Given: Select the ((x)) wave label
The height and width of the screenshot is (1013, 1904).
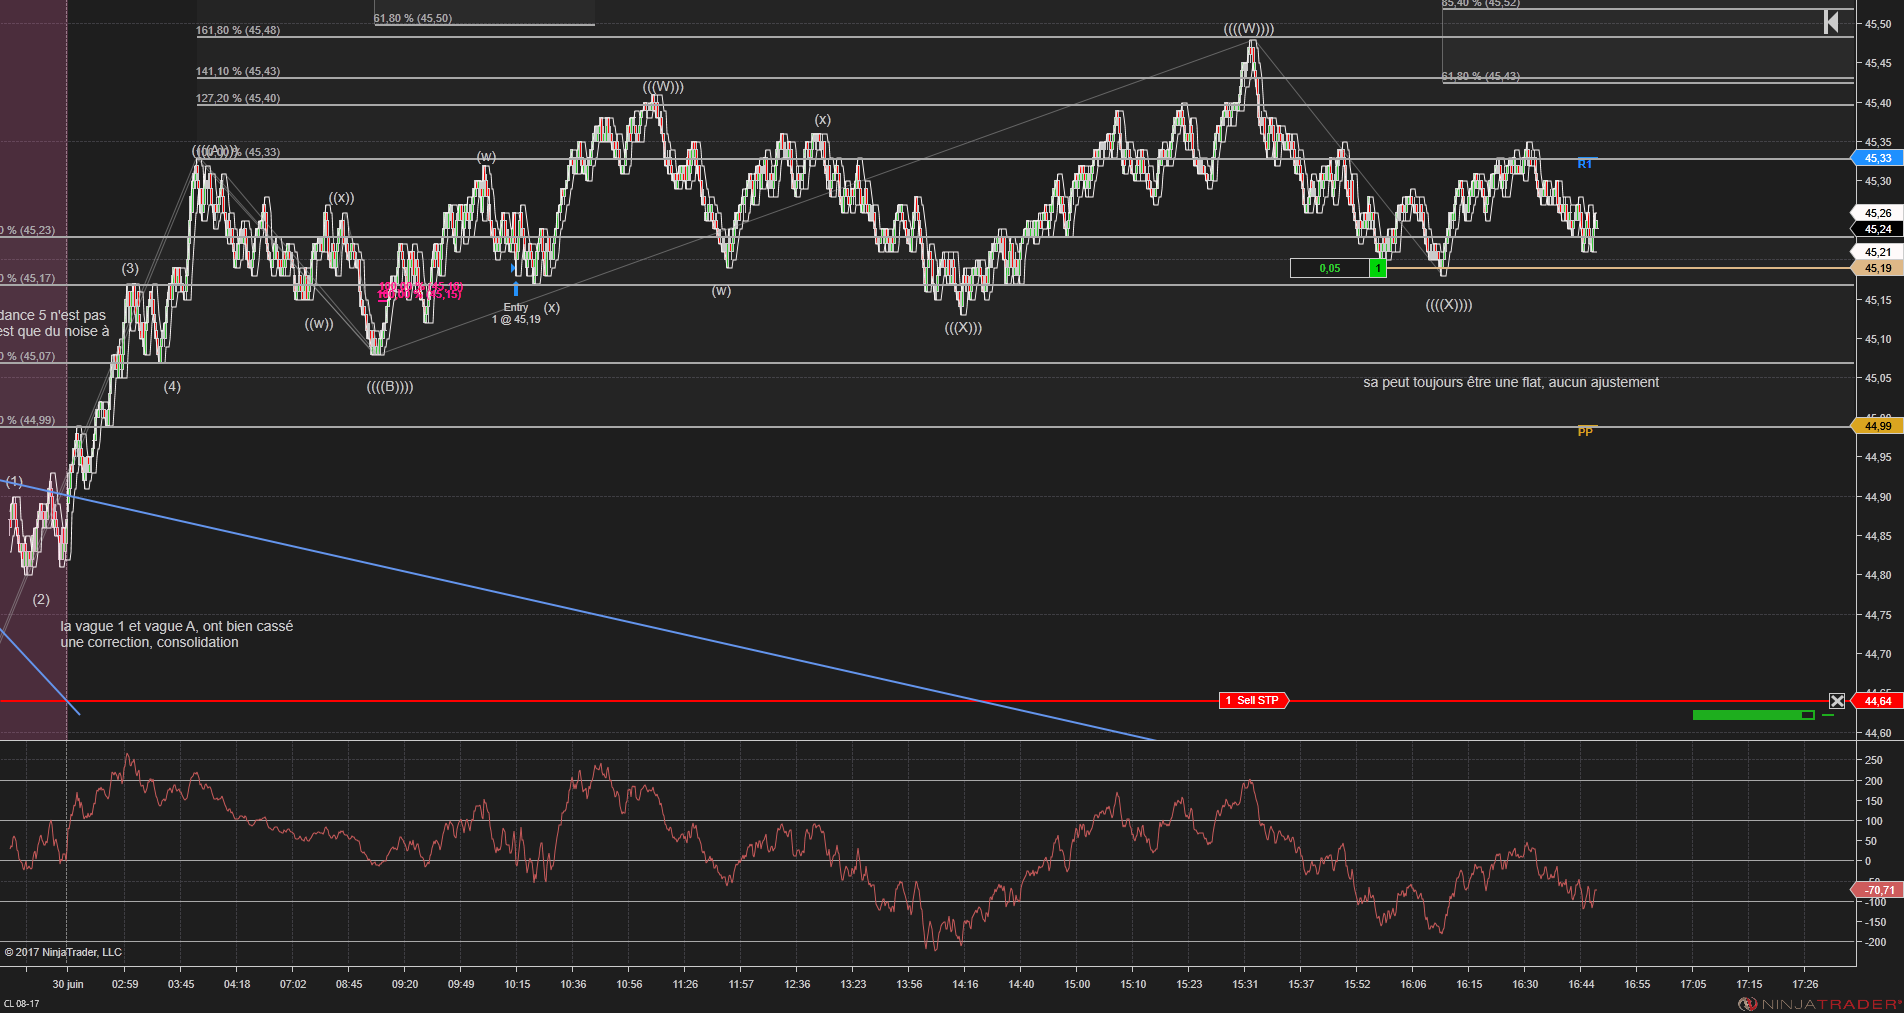Looking at the screenshot, I should [342, 198].
